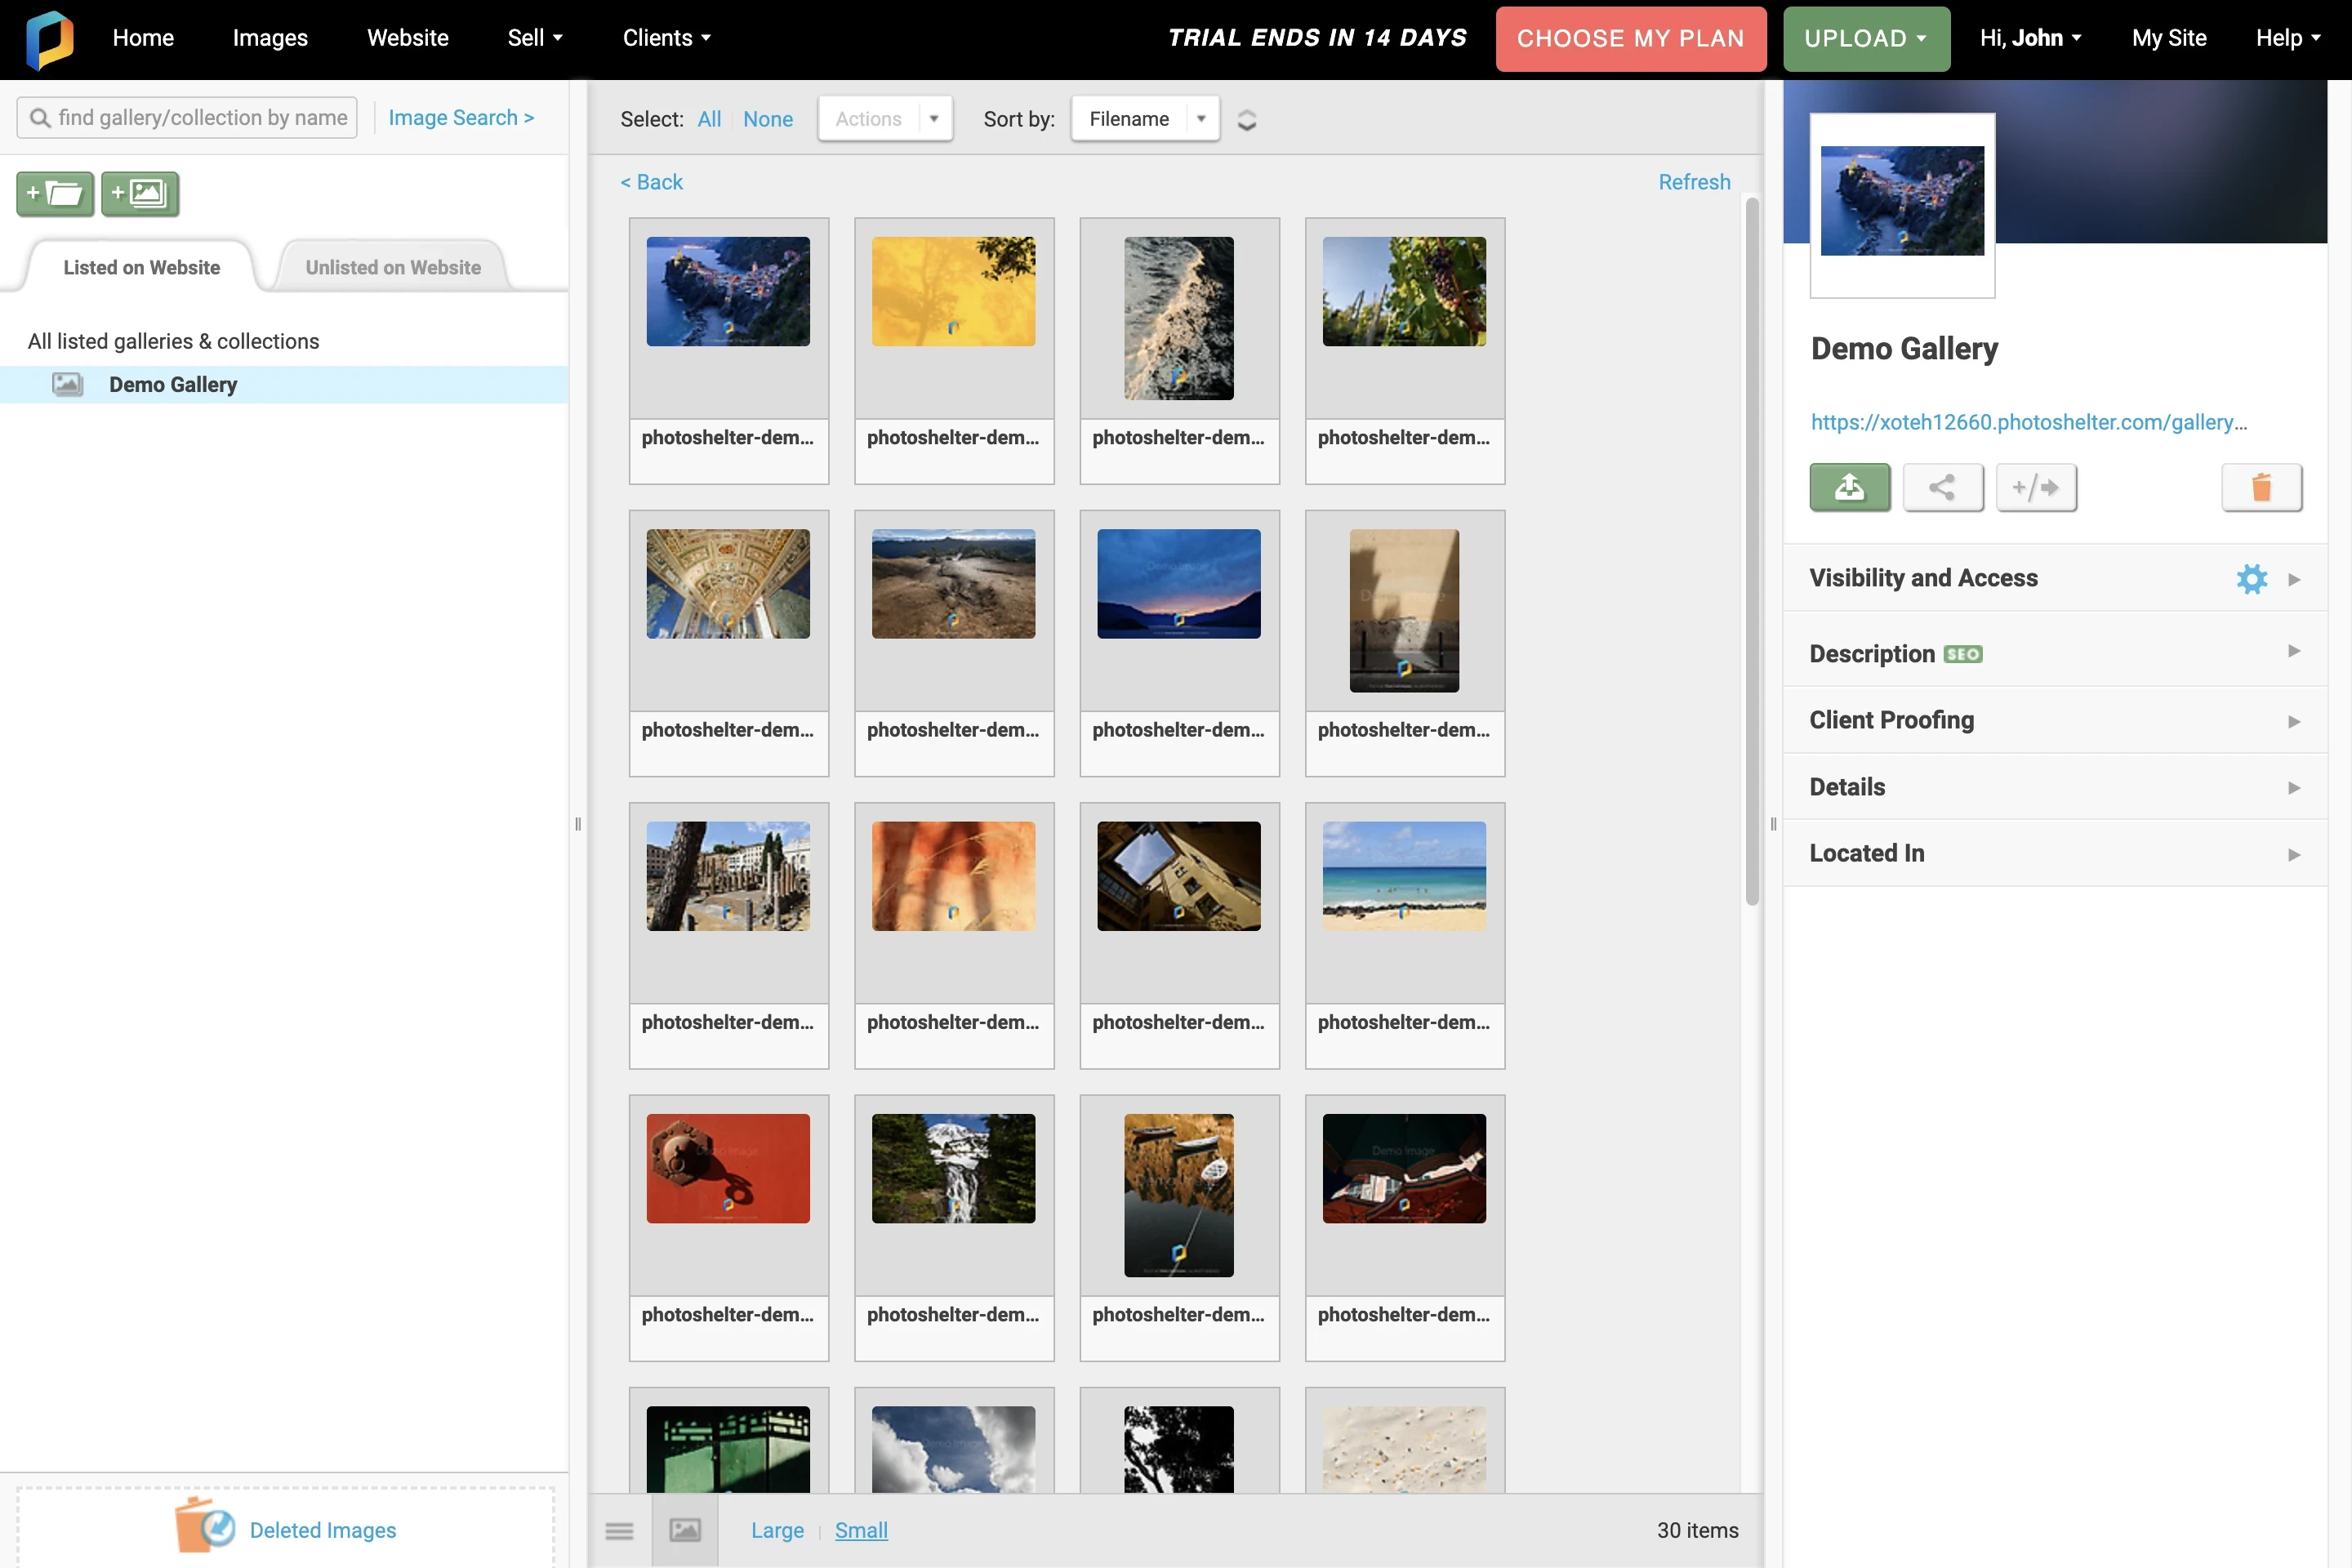Switch to list view using the lines icon
The width and height of the screenshot is (2352, 1568).
pyautogui.click(x=619, y=1530)
